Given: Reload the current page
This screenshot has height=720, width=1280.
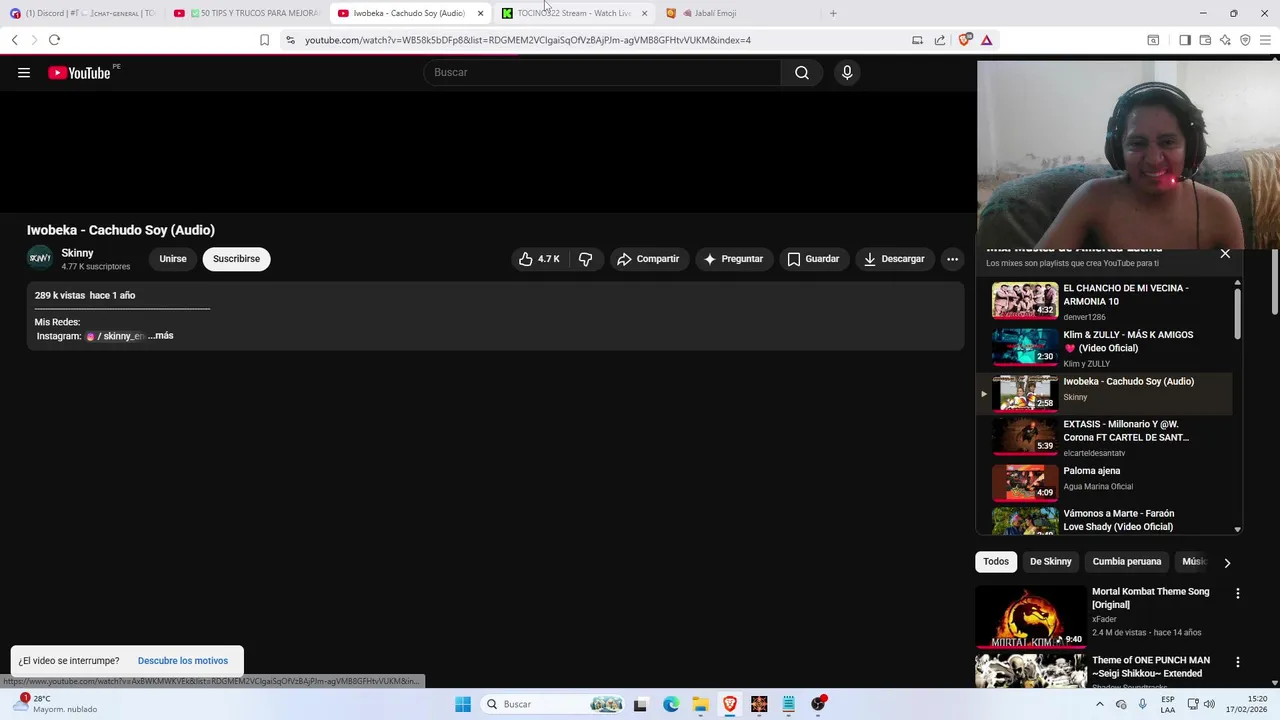Looking at the screenshot, I should (x=54, y=40).
